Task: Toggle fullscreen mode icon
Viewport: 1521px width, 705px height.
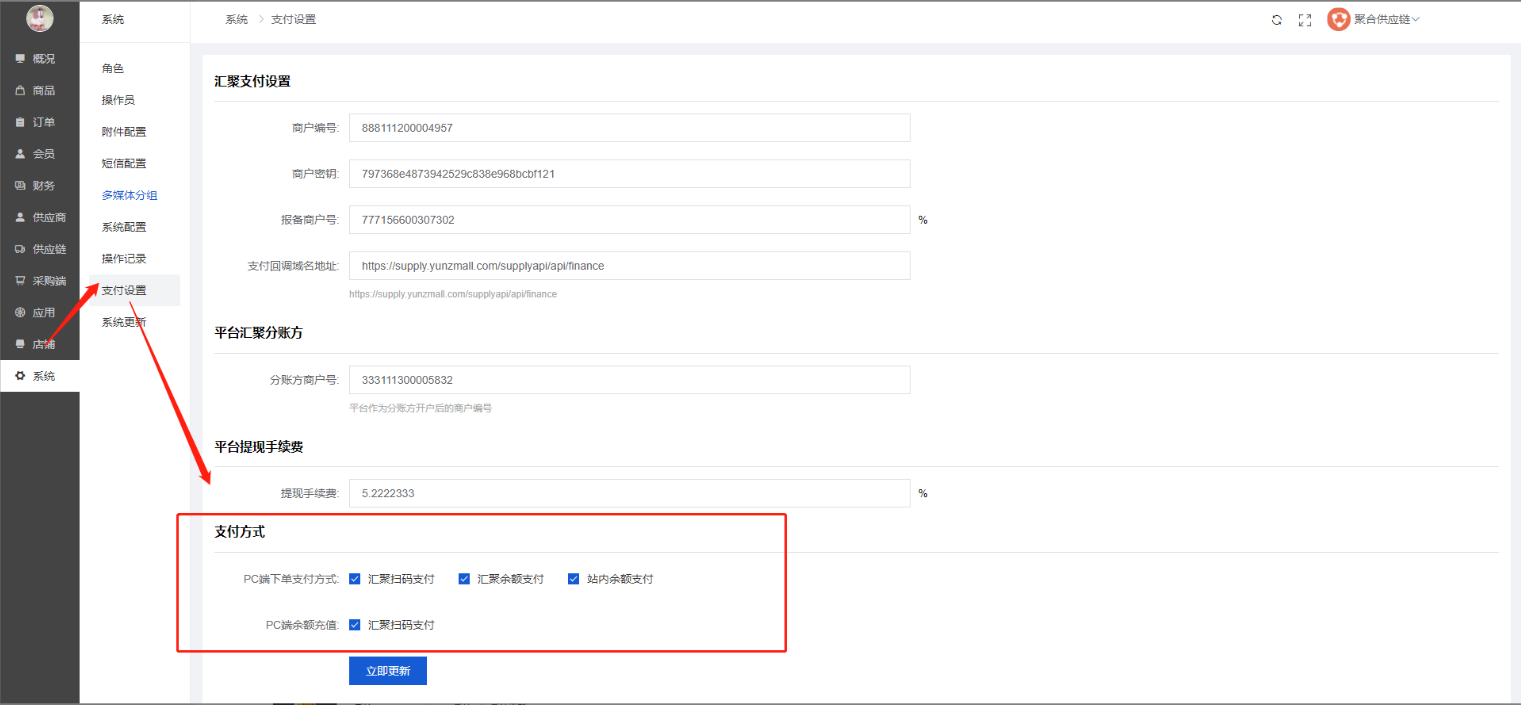Action: (x=1304, y=20)
